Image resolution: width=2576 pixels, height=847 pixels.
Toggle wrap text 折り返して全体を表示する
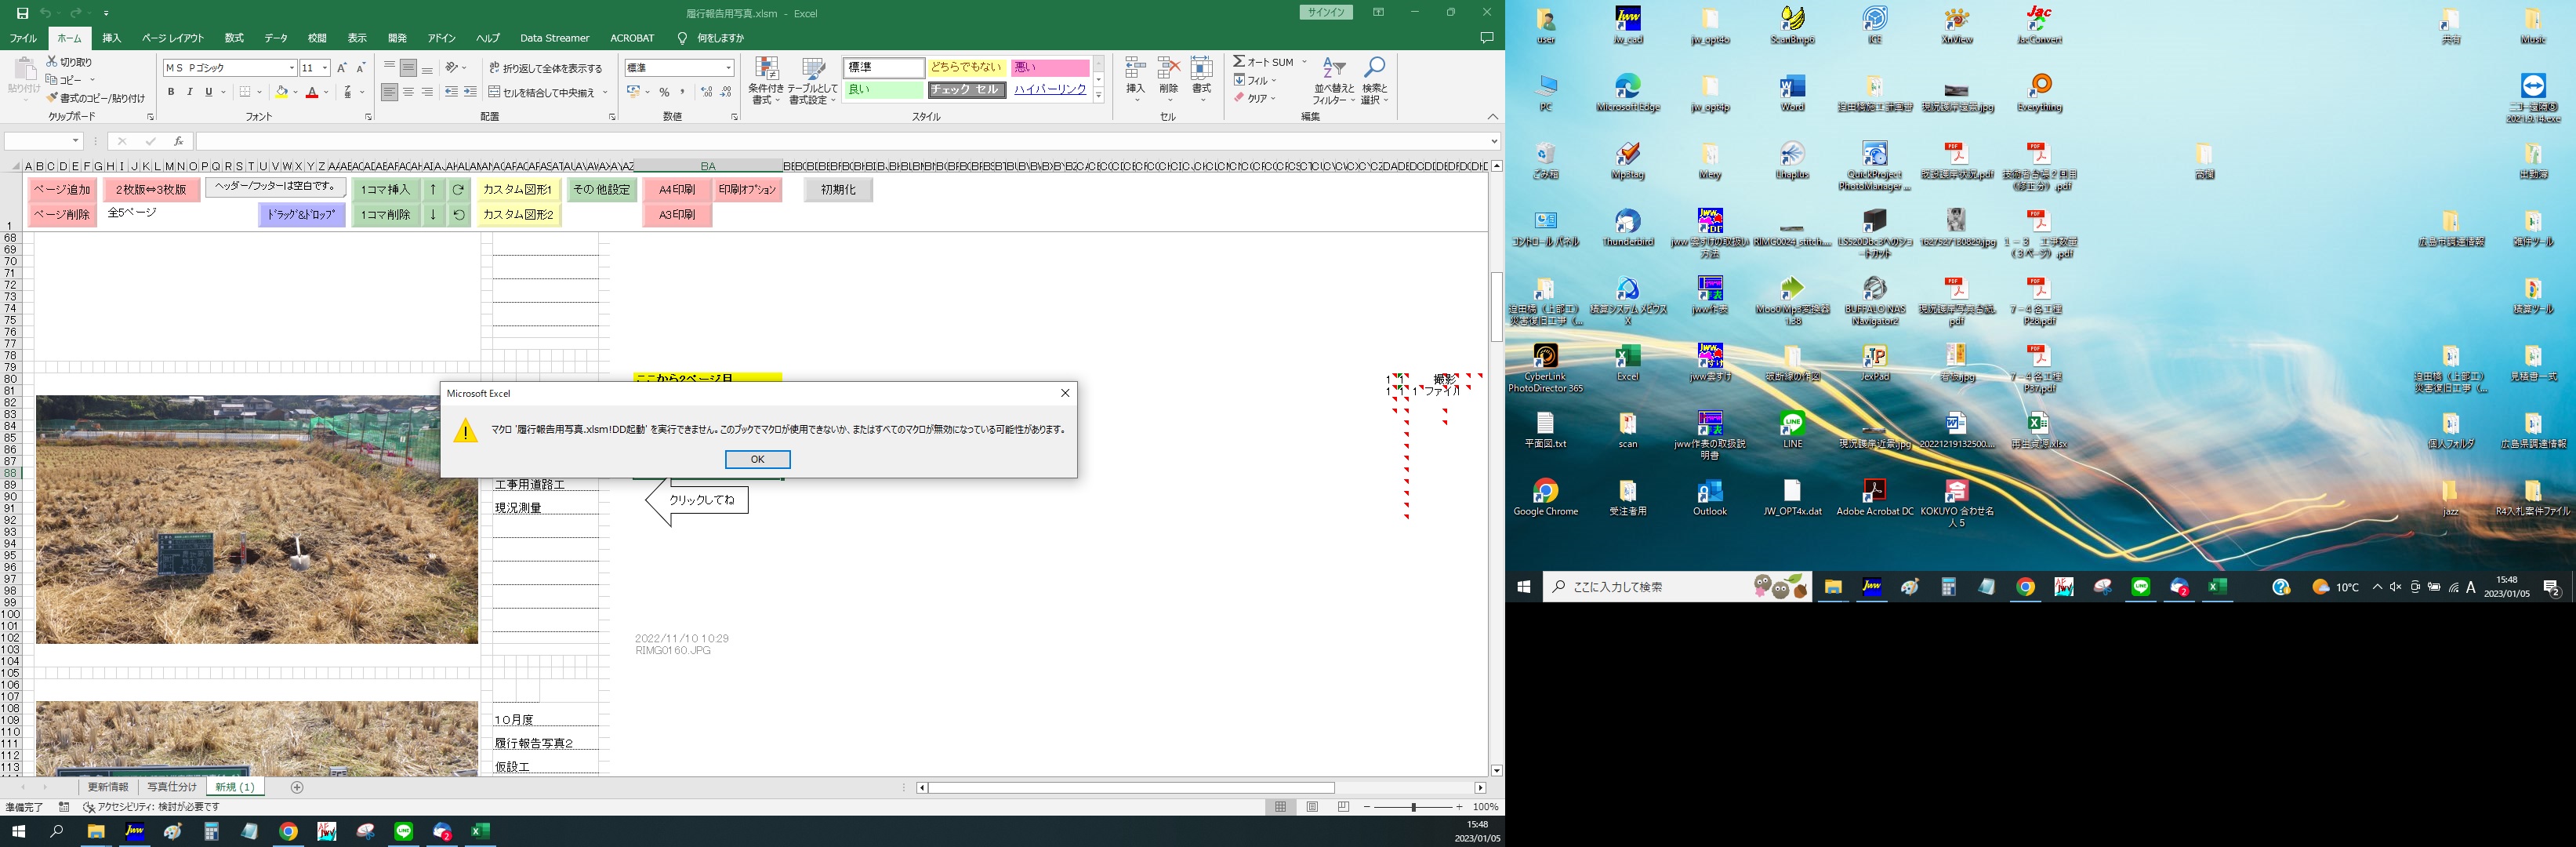point(546,68)
